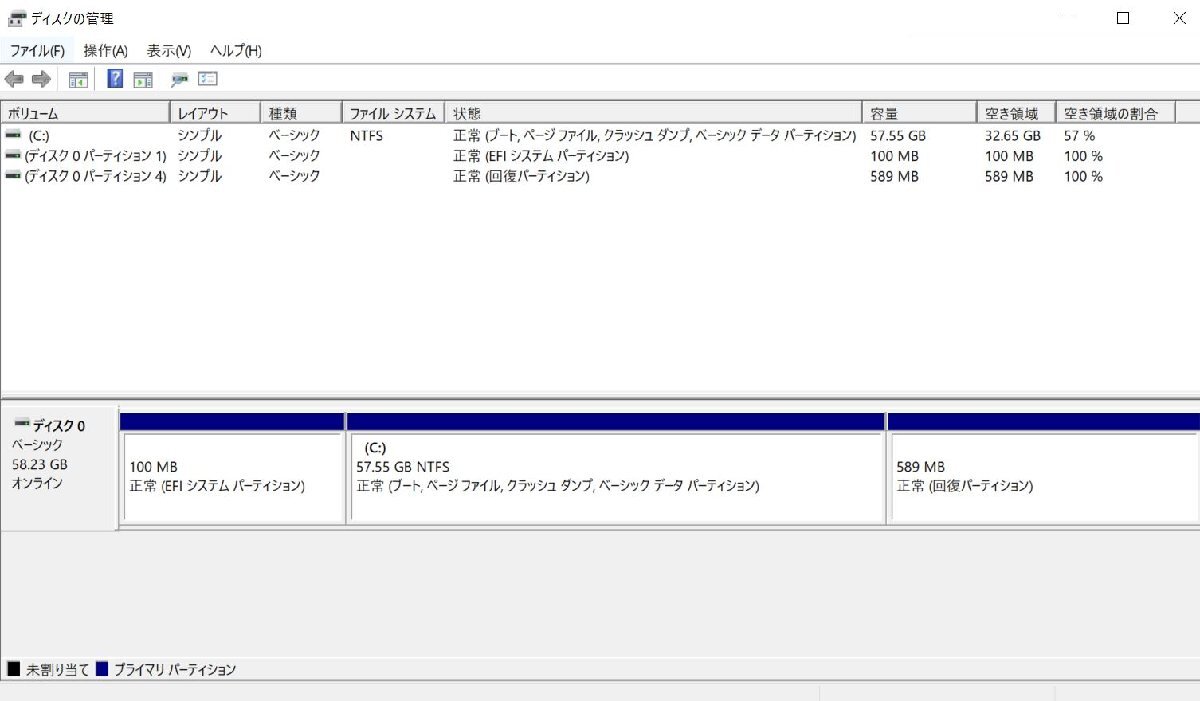
Task: Open the ヘルプ(H) menu
Action: point(236,50)
